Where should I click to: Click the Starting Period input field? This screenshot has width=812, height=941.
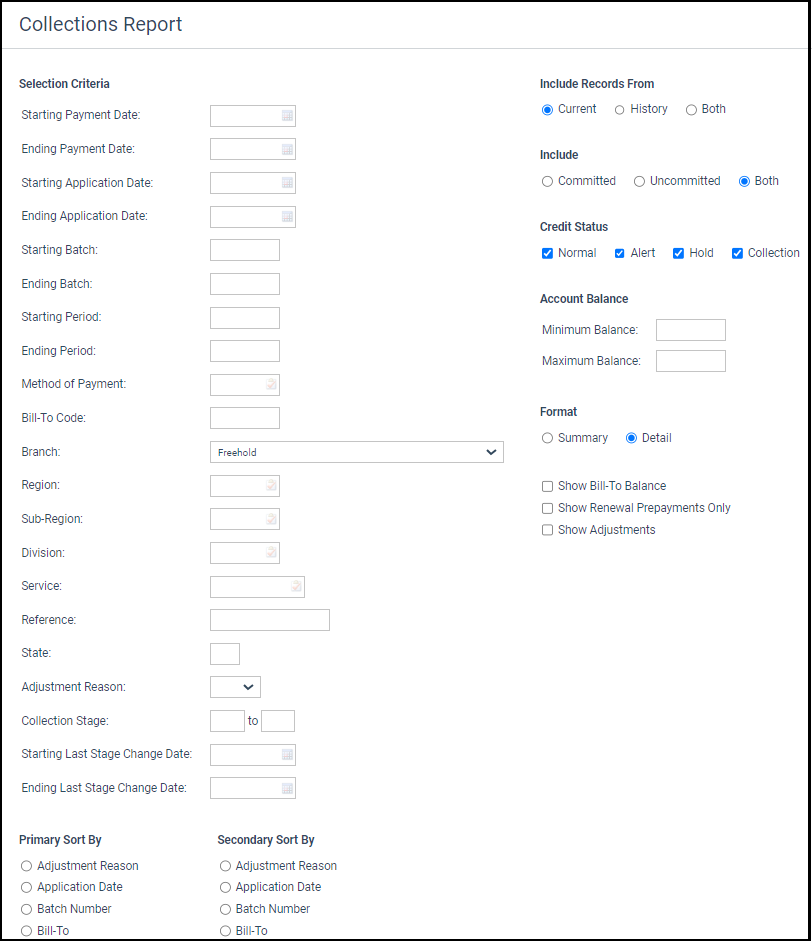pos(245,317)
